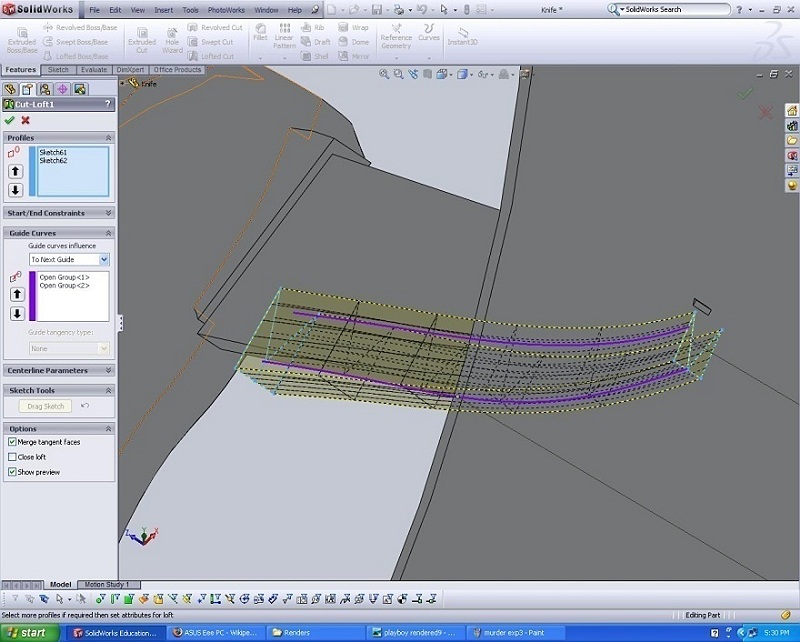Image resolution: width=800 pixels, height=642 pixels.
Task: Uncheck Merge tangent faces
Action: pyautogui.click(x=12, y=441)
